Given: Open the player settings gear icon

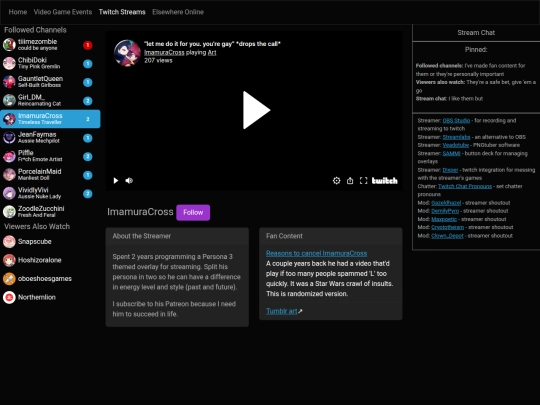Looking at the screenshot, I should pos(336,180).
